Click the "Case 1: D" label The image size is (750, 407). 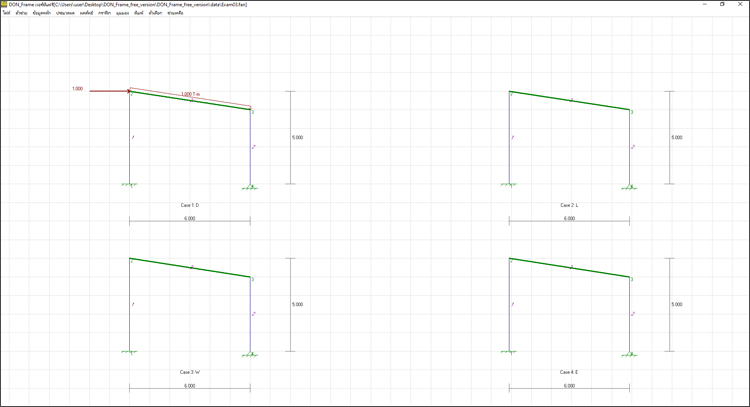coord(189,205)
